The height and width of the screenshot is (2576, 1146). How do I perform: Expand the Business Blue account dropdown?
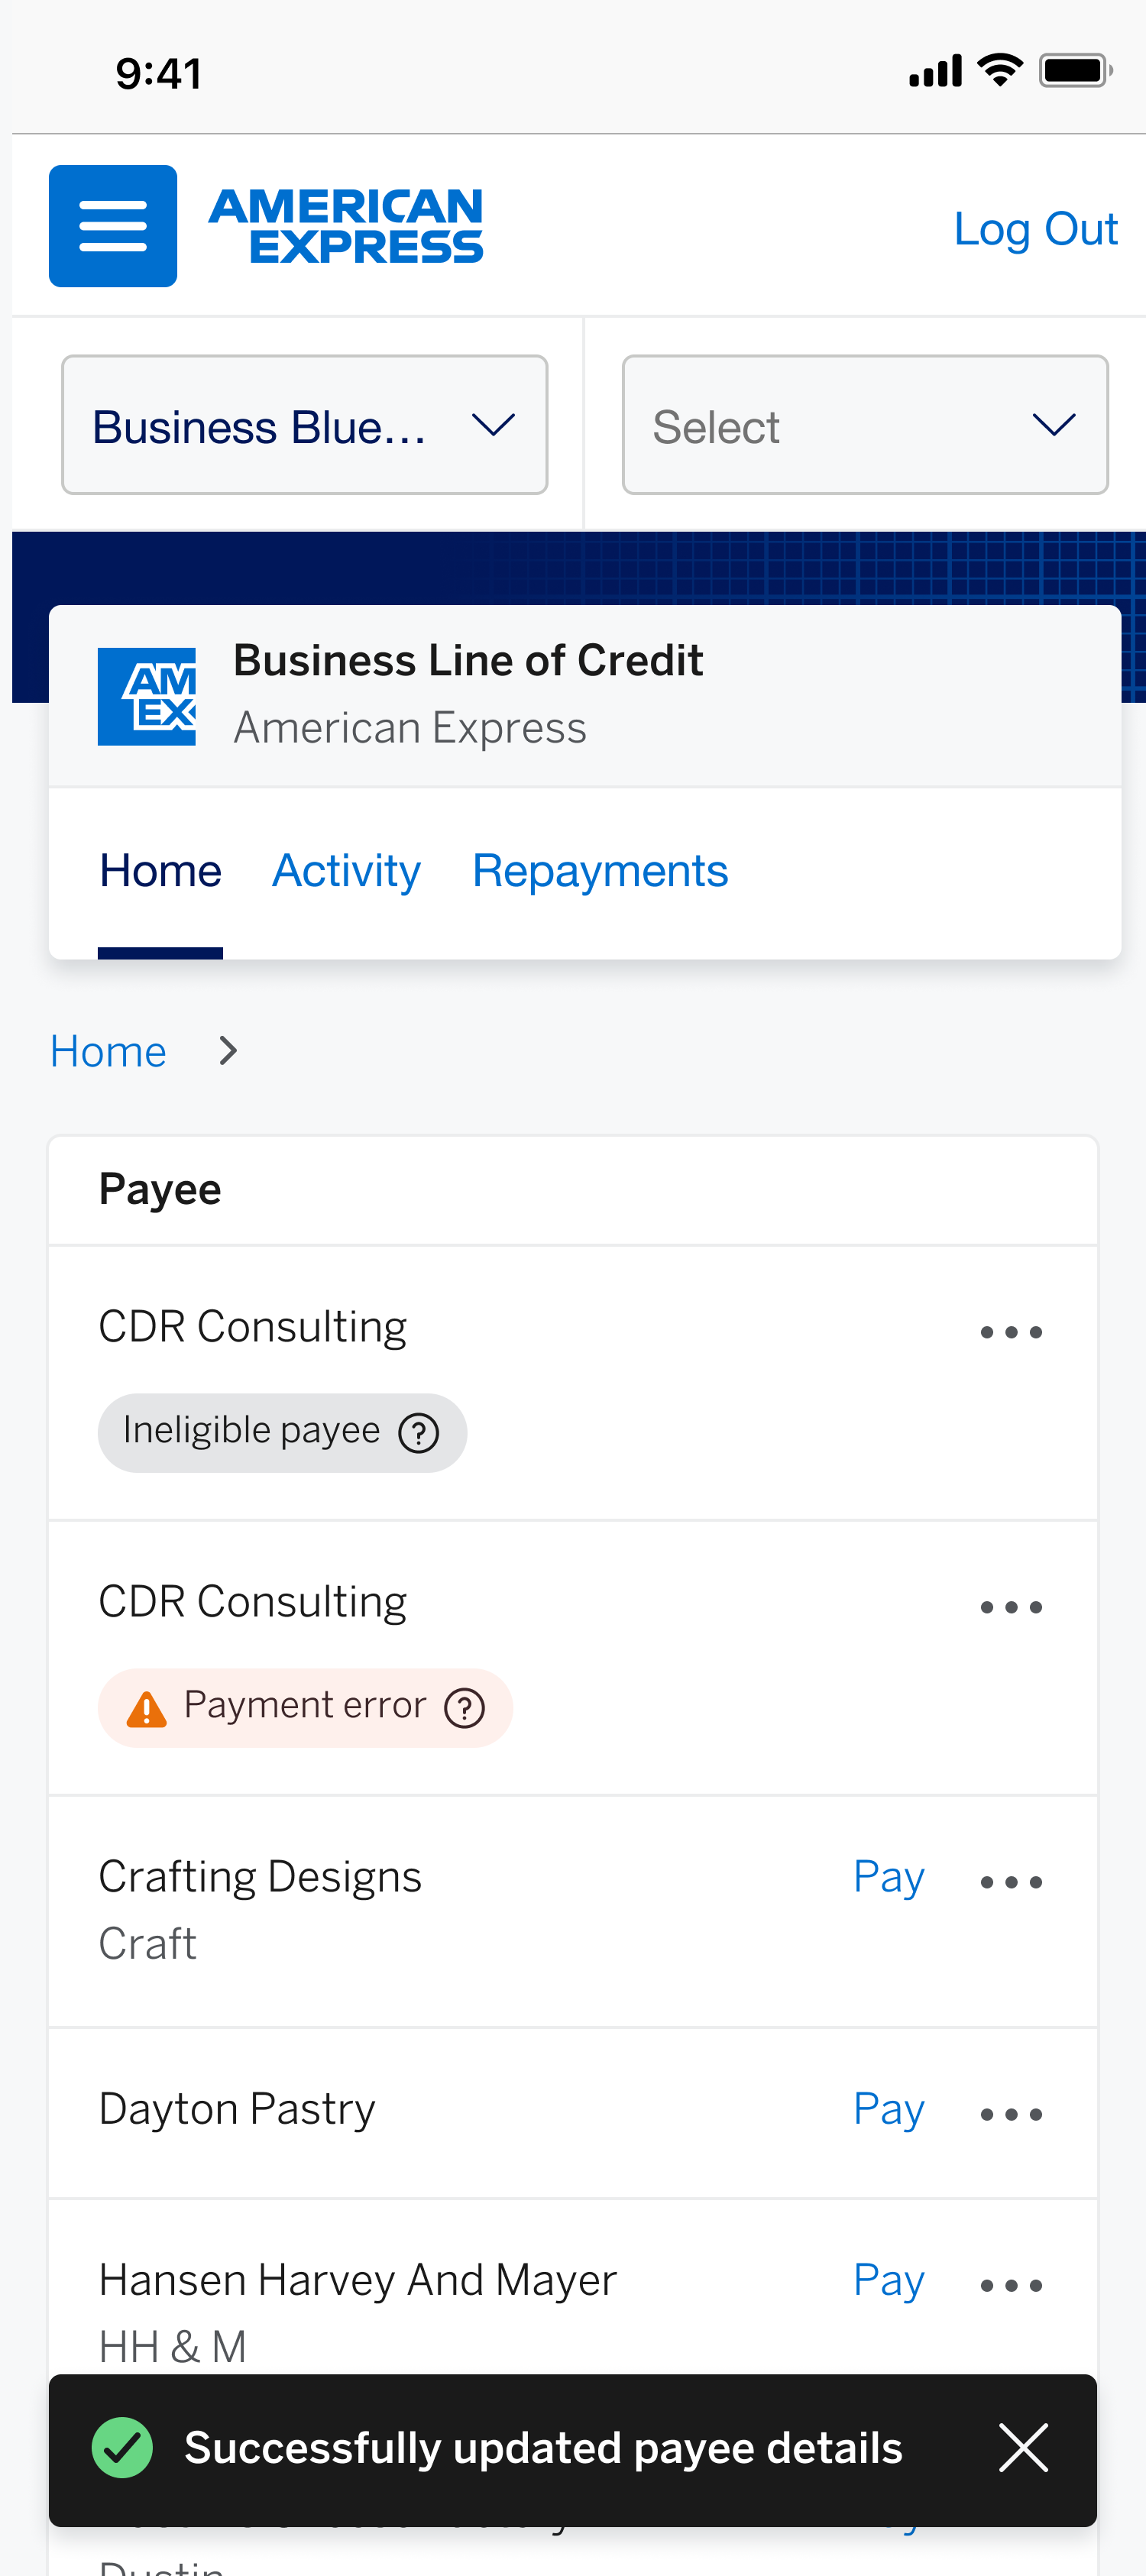click(x=305, y=425)
